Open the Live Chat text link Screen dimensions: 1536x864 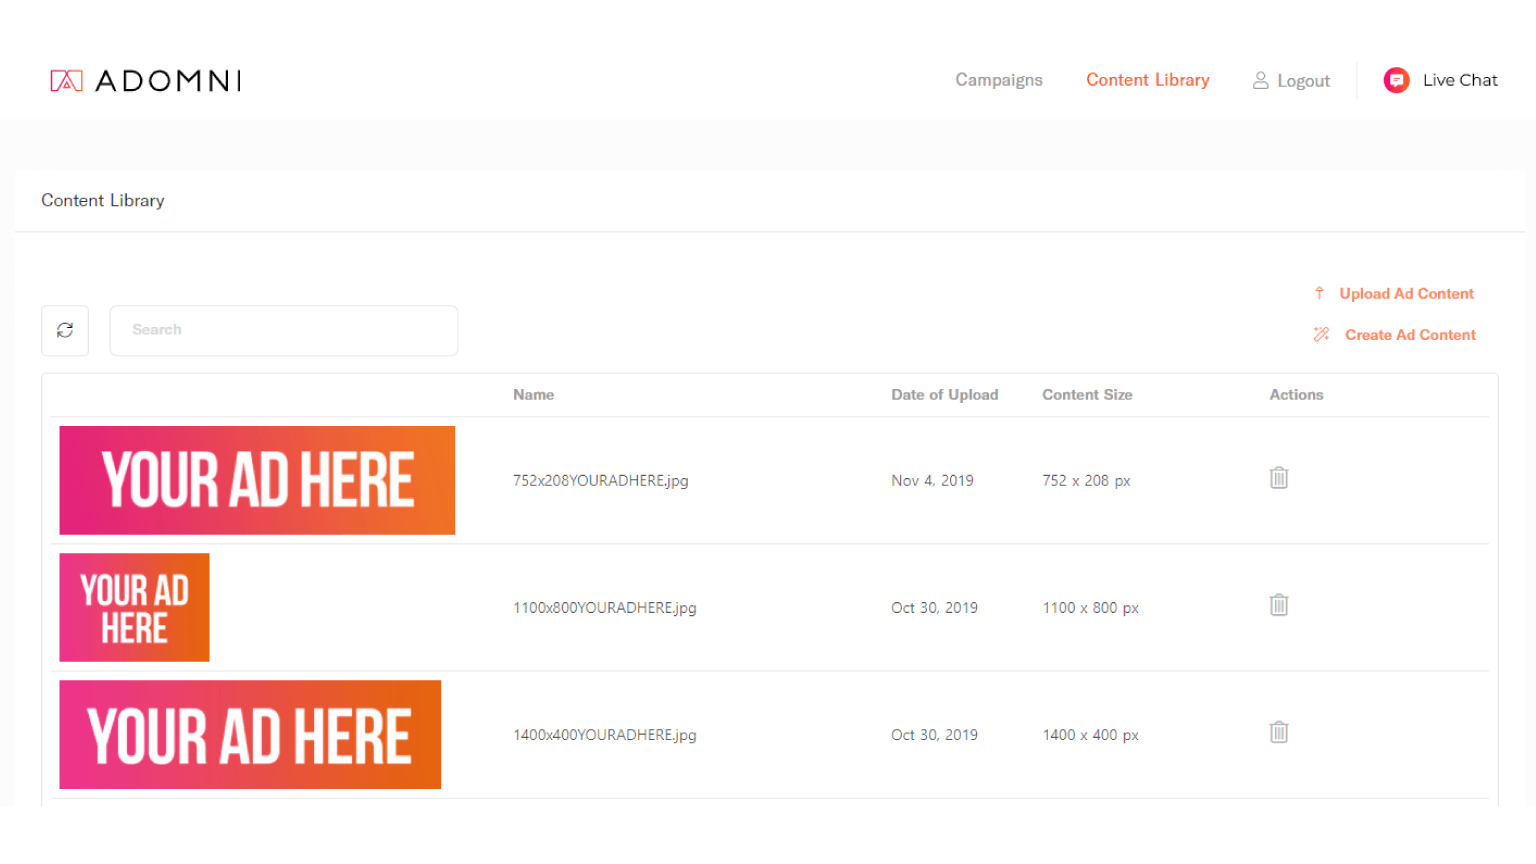(1460, 80)
